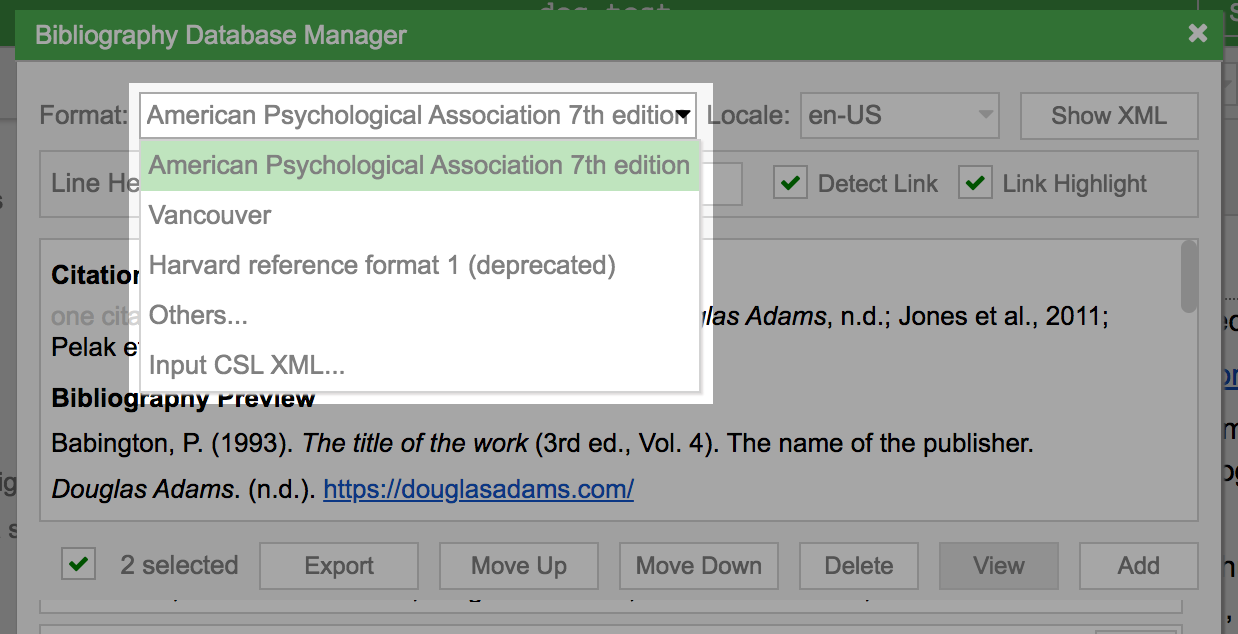Open the douglasadams.com link
This screenshot has height=634, width=1238.
click(478, 490)
